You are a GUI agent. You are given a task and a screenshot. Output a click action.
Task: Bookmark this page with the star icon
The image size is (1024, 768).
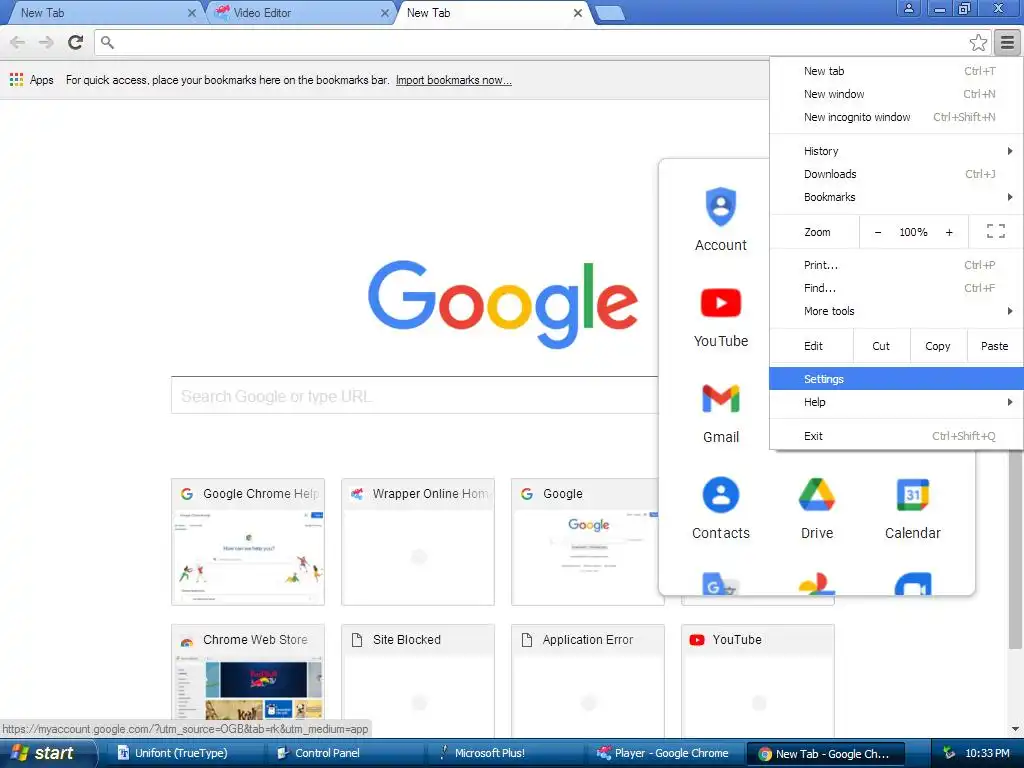[978, 42]
